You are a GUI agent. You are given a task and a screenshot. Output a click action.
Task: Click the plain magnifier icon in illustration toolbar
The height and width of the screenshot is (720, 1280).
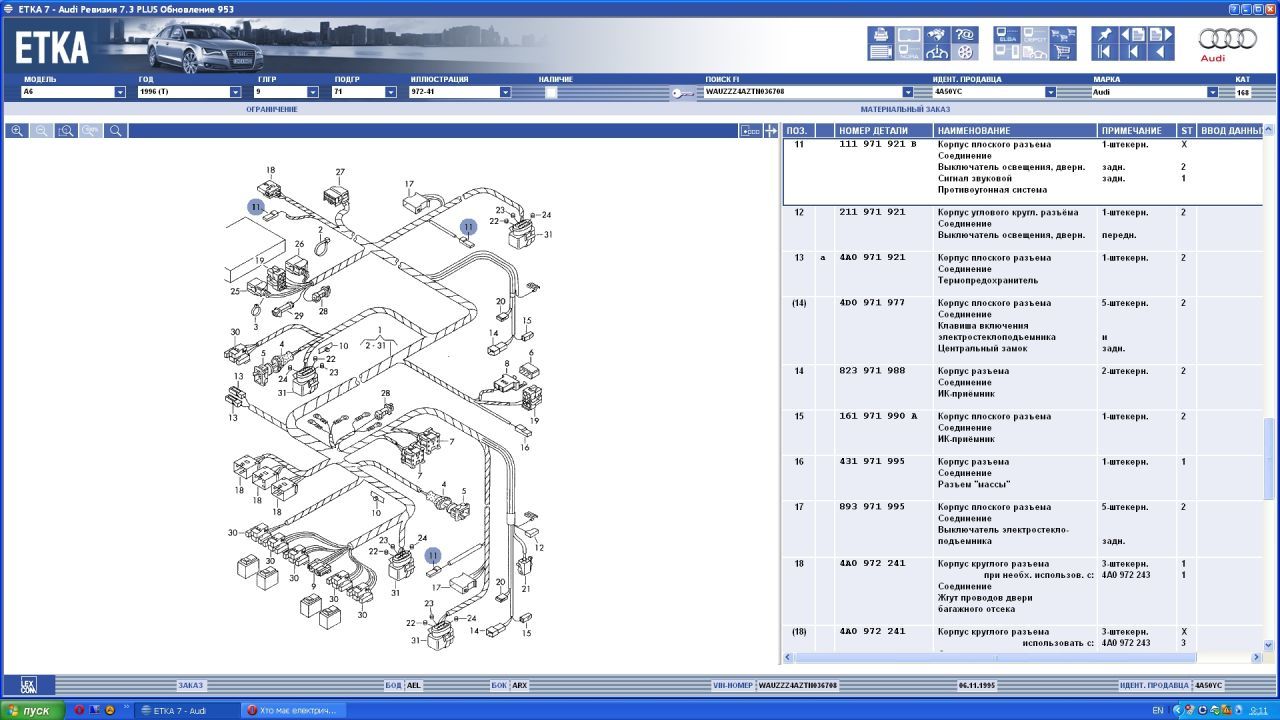tap(115, 131)
